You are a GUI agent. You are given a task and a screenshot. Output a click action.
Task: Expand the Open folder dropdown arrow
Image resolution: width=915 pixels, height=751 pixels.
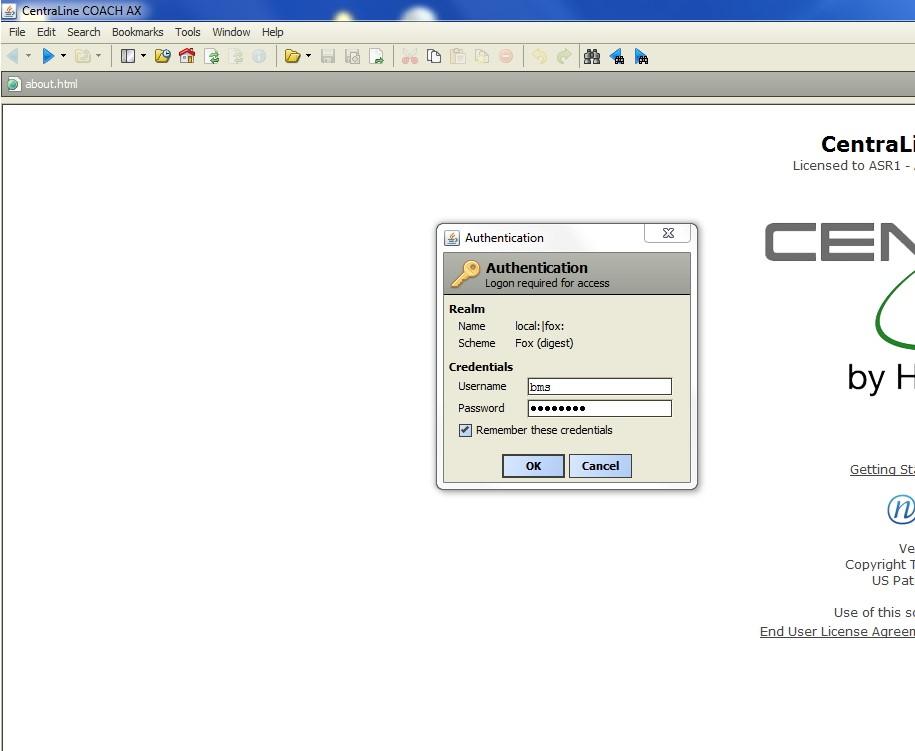(x=308, y=56)
